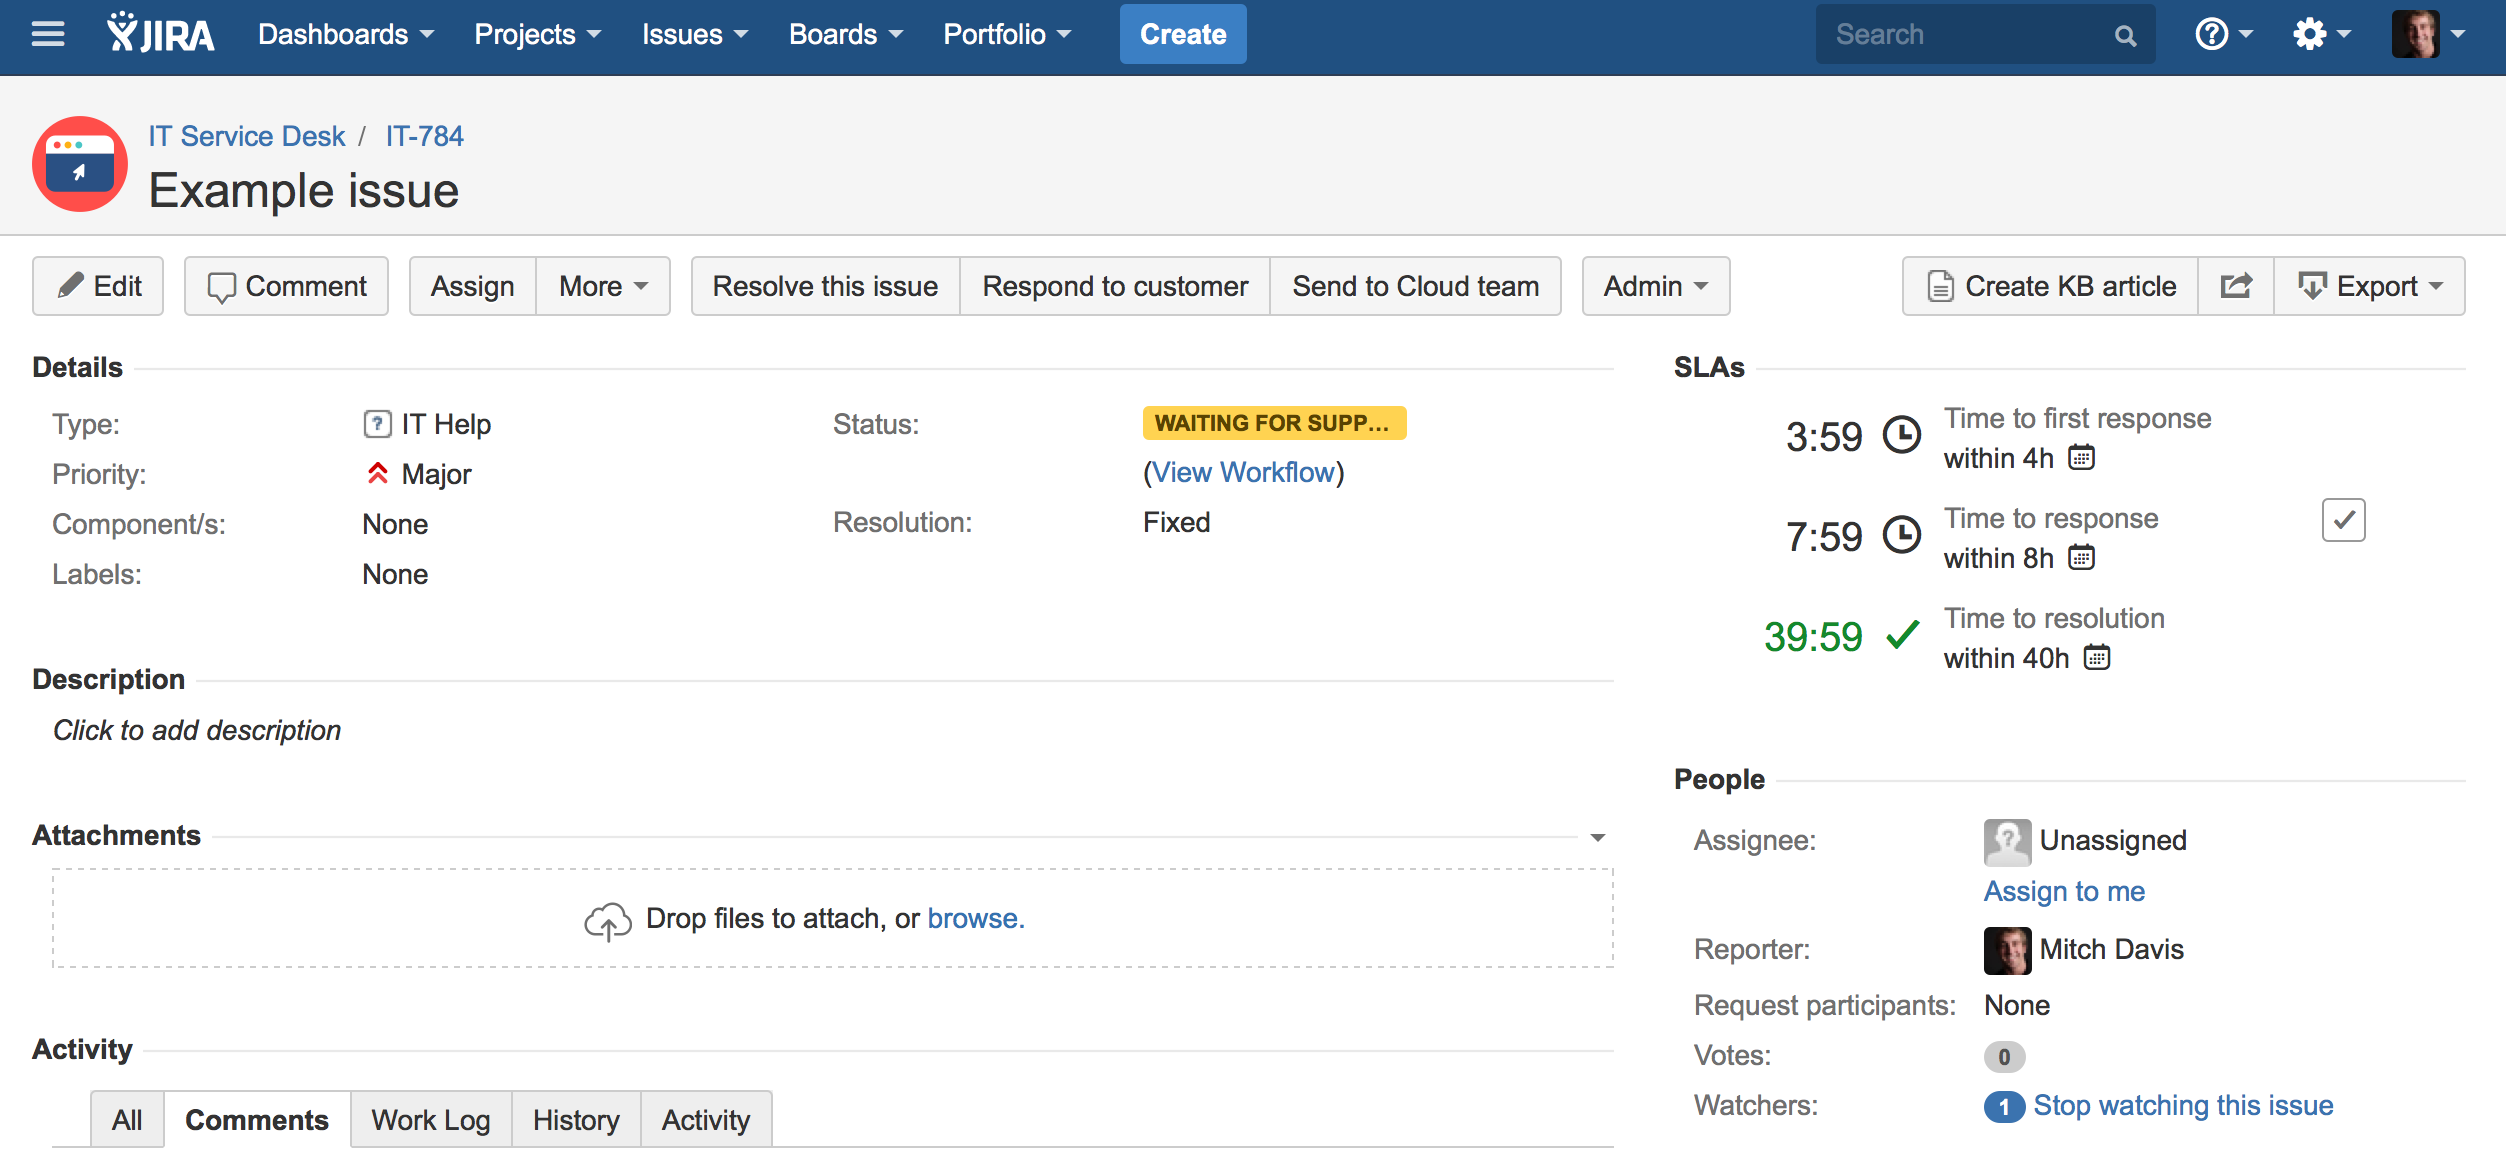Switch to the History tab

point(576,1120)
